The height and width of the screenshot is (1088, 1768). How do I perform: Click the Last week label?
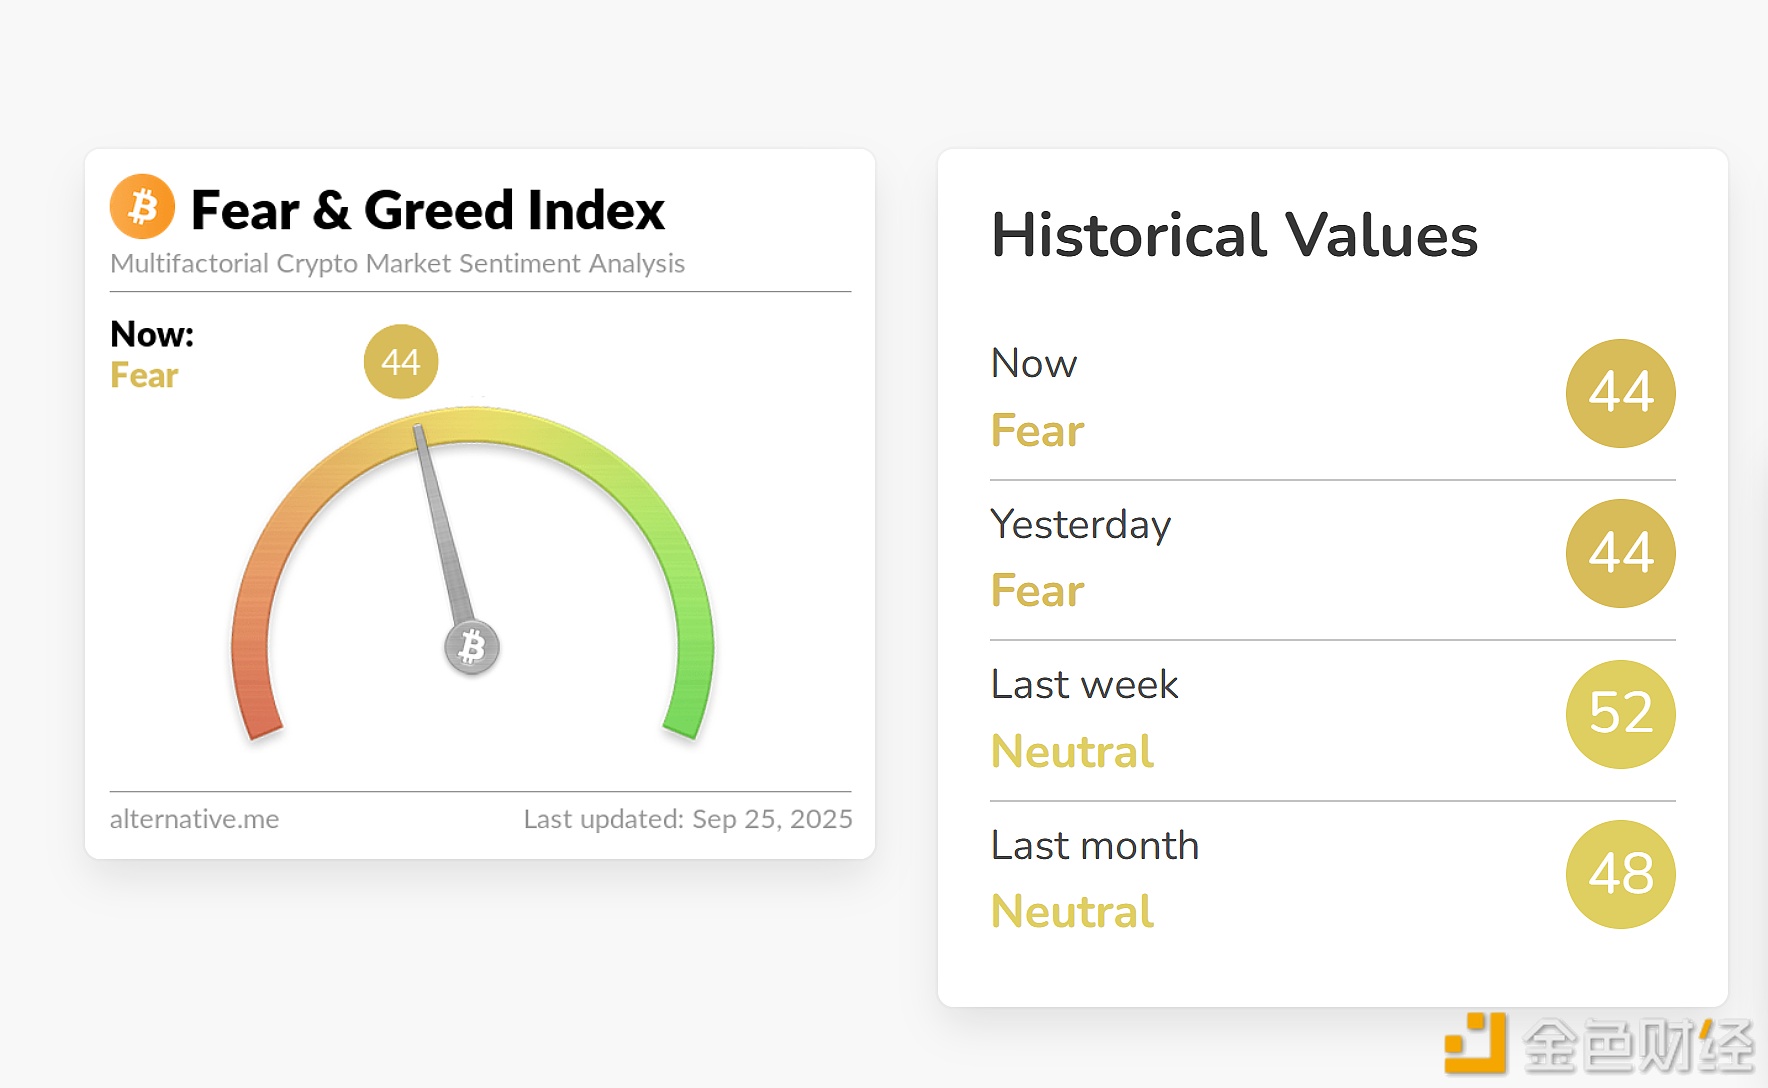point(1084,685)
